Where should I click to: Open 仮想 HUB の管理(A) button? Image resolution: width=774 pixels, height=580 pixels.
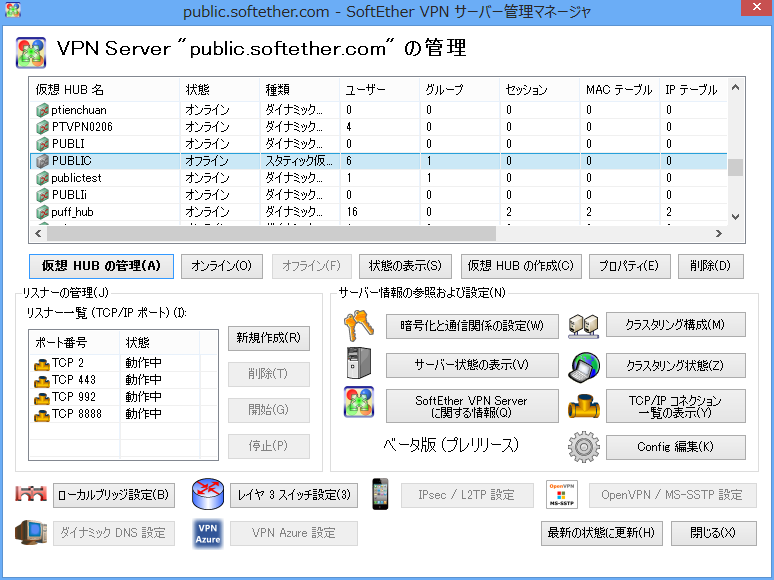pyautogui.click(x=101, y=266)
